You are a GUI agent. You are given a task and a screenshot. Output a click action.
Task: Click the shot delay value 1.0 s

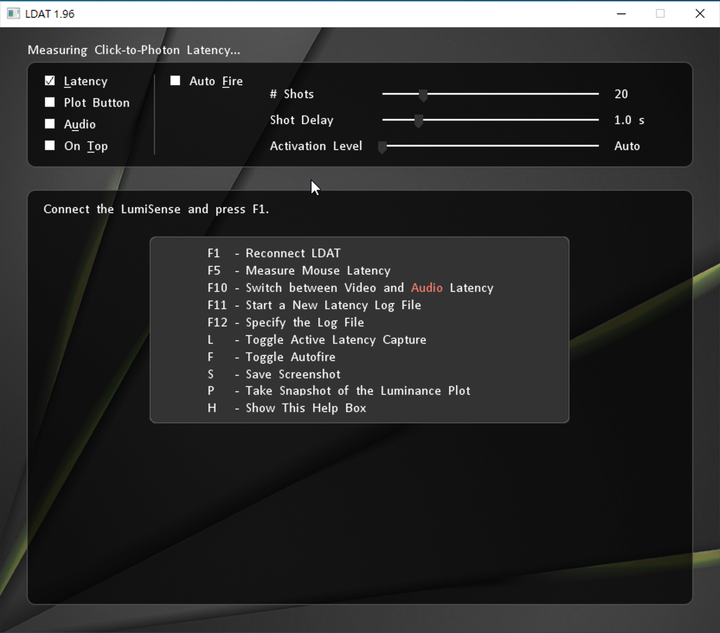[629, 120]
